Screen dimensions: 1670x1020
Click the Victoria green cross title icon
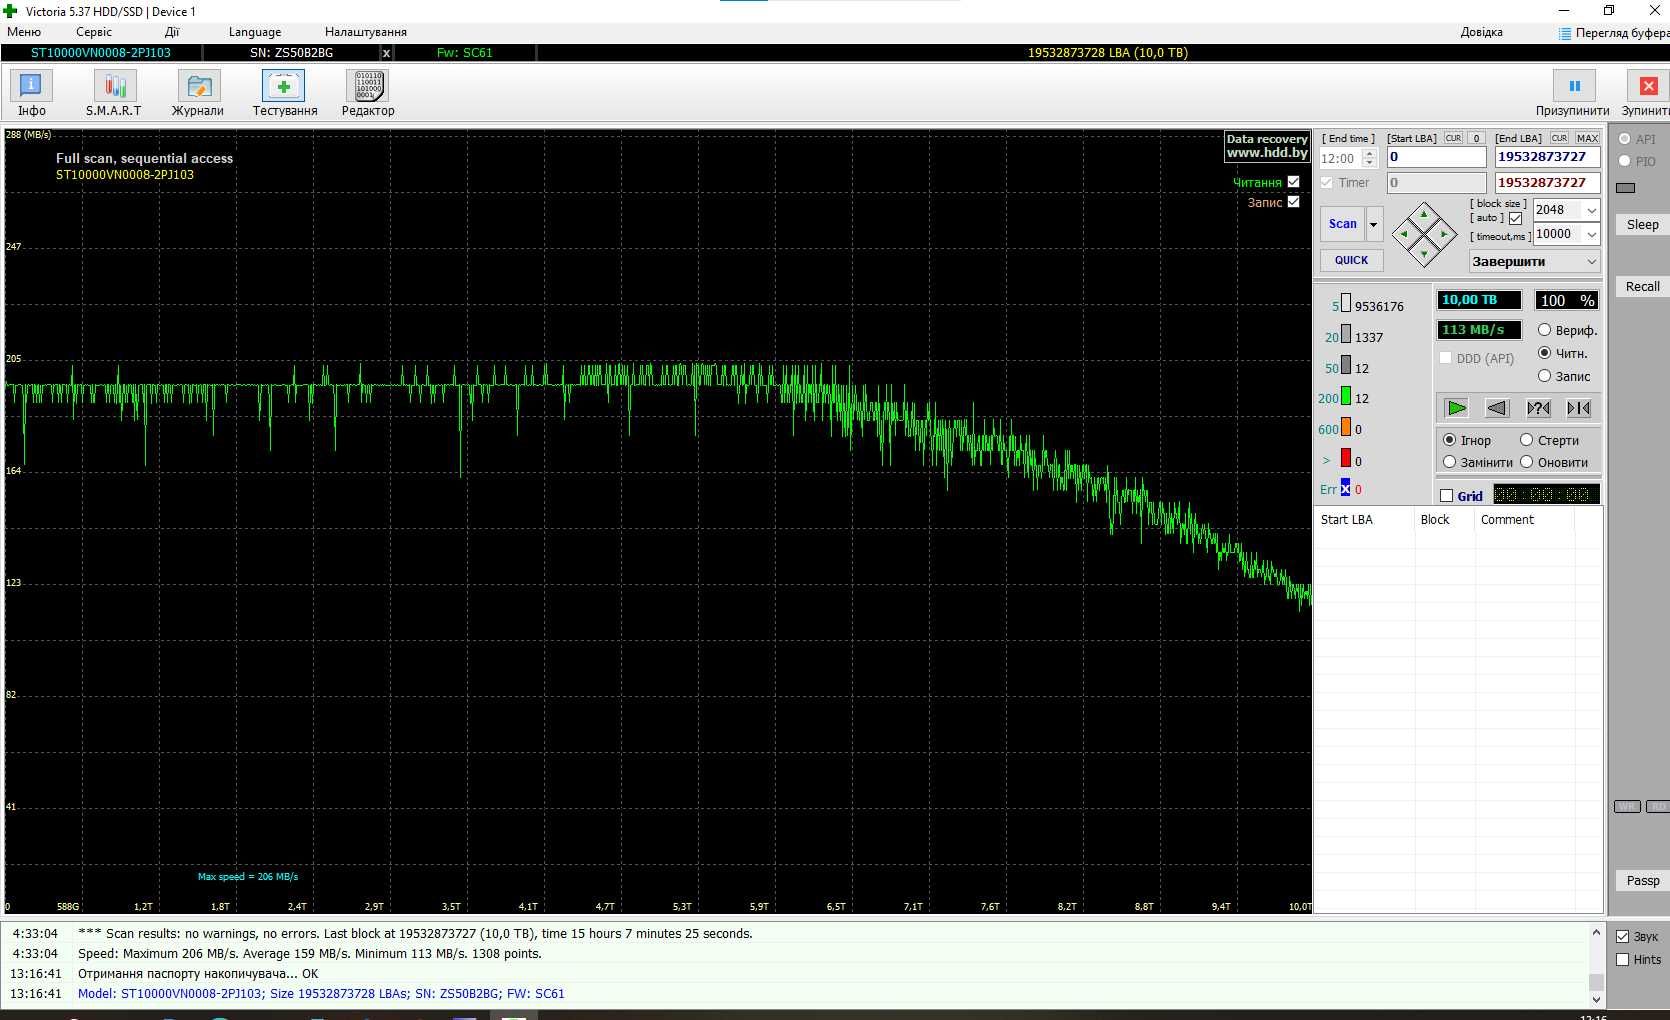[x=11, y=11]
